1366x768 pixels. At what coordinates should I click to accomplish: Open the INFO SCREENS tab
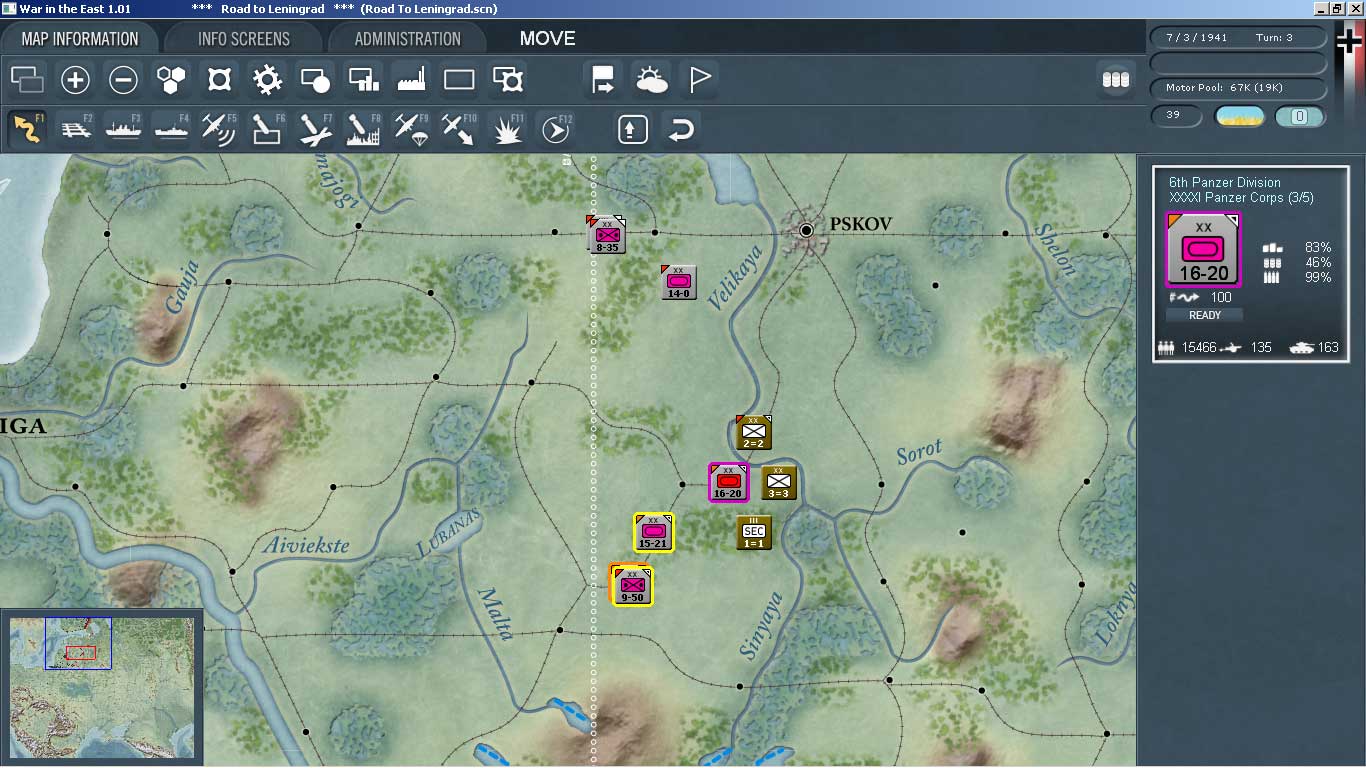click(244, 39)
